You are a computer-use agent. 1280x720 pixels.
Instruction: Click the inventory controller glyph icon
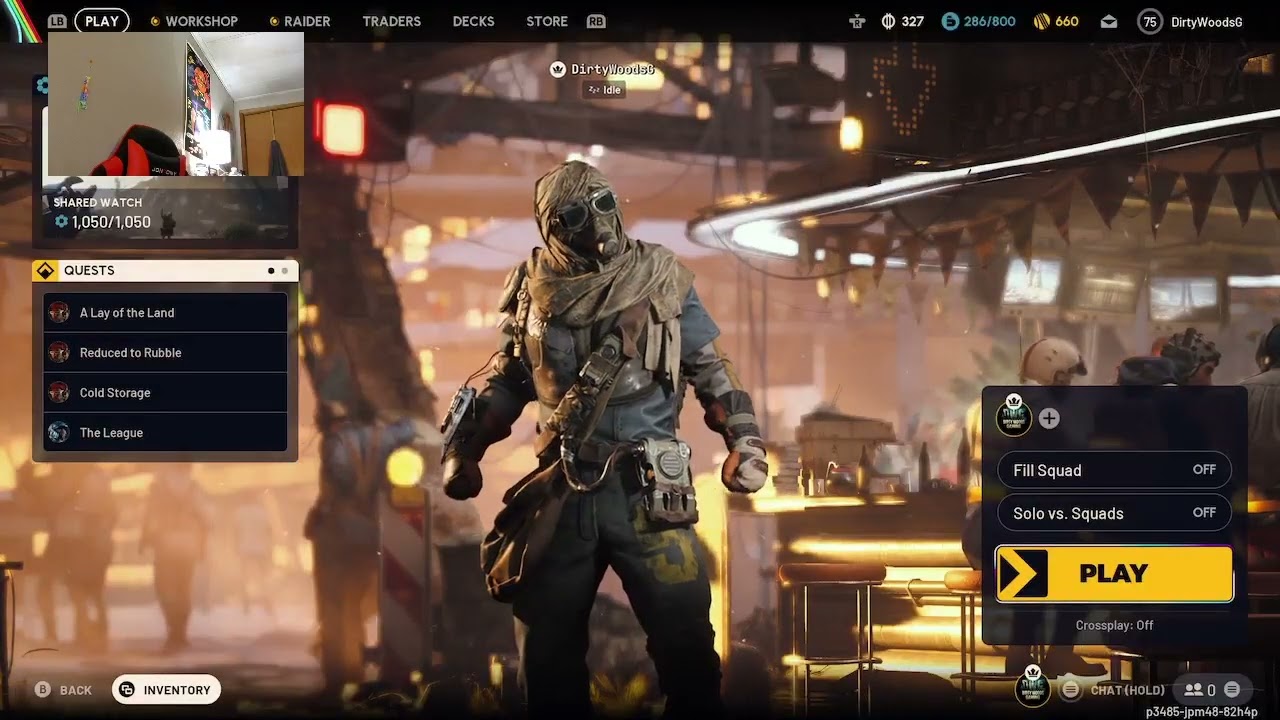(x=127, y=690)
